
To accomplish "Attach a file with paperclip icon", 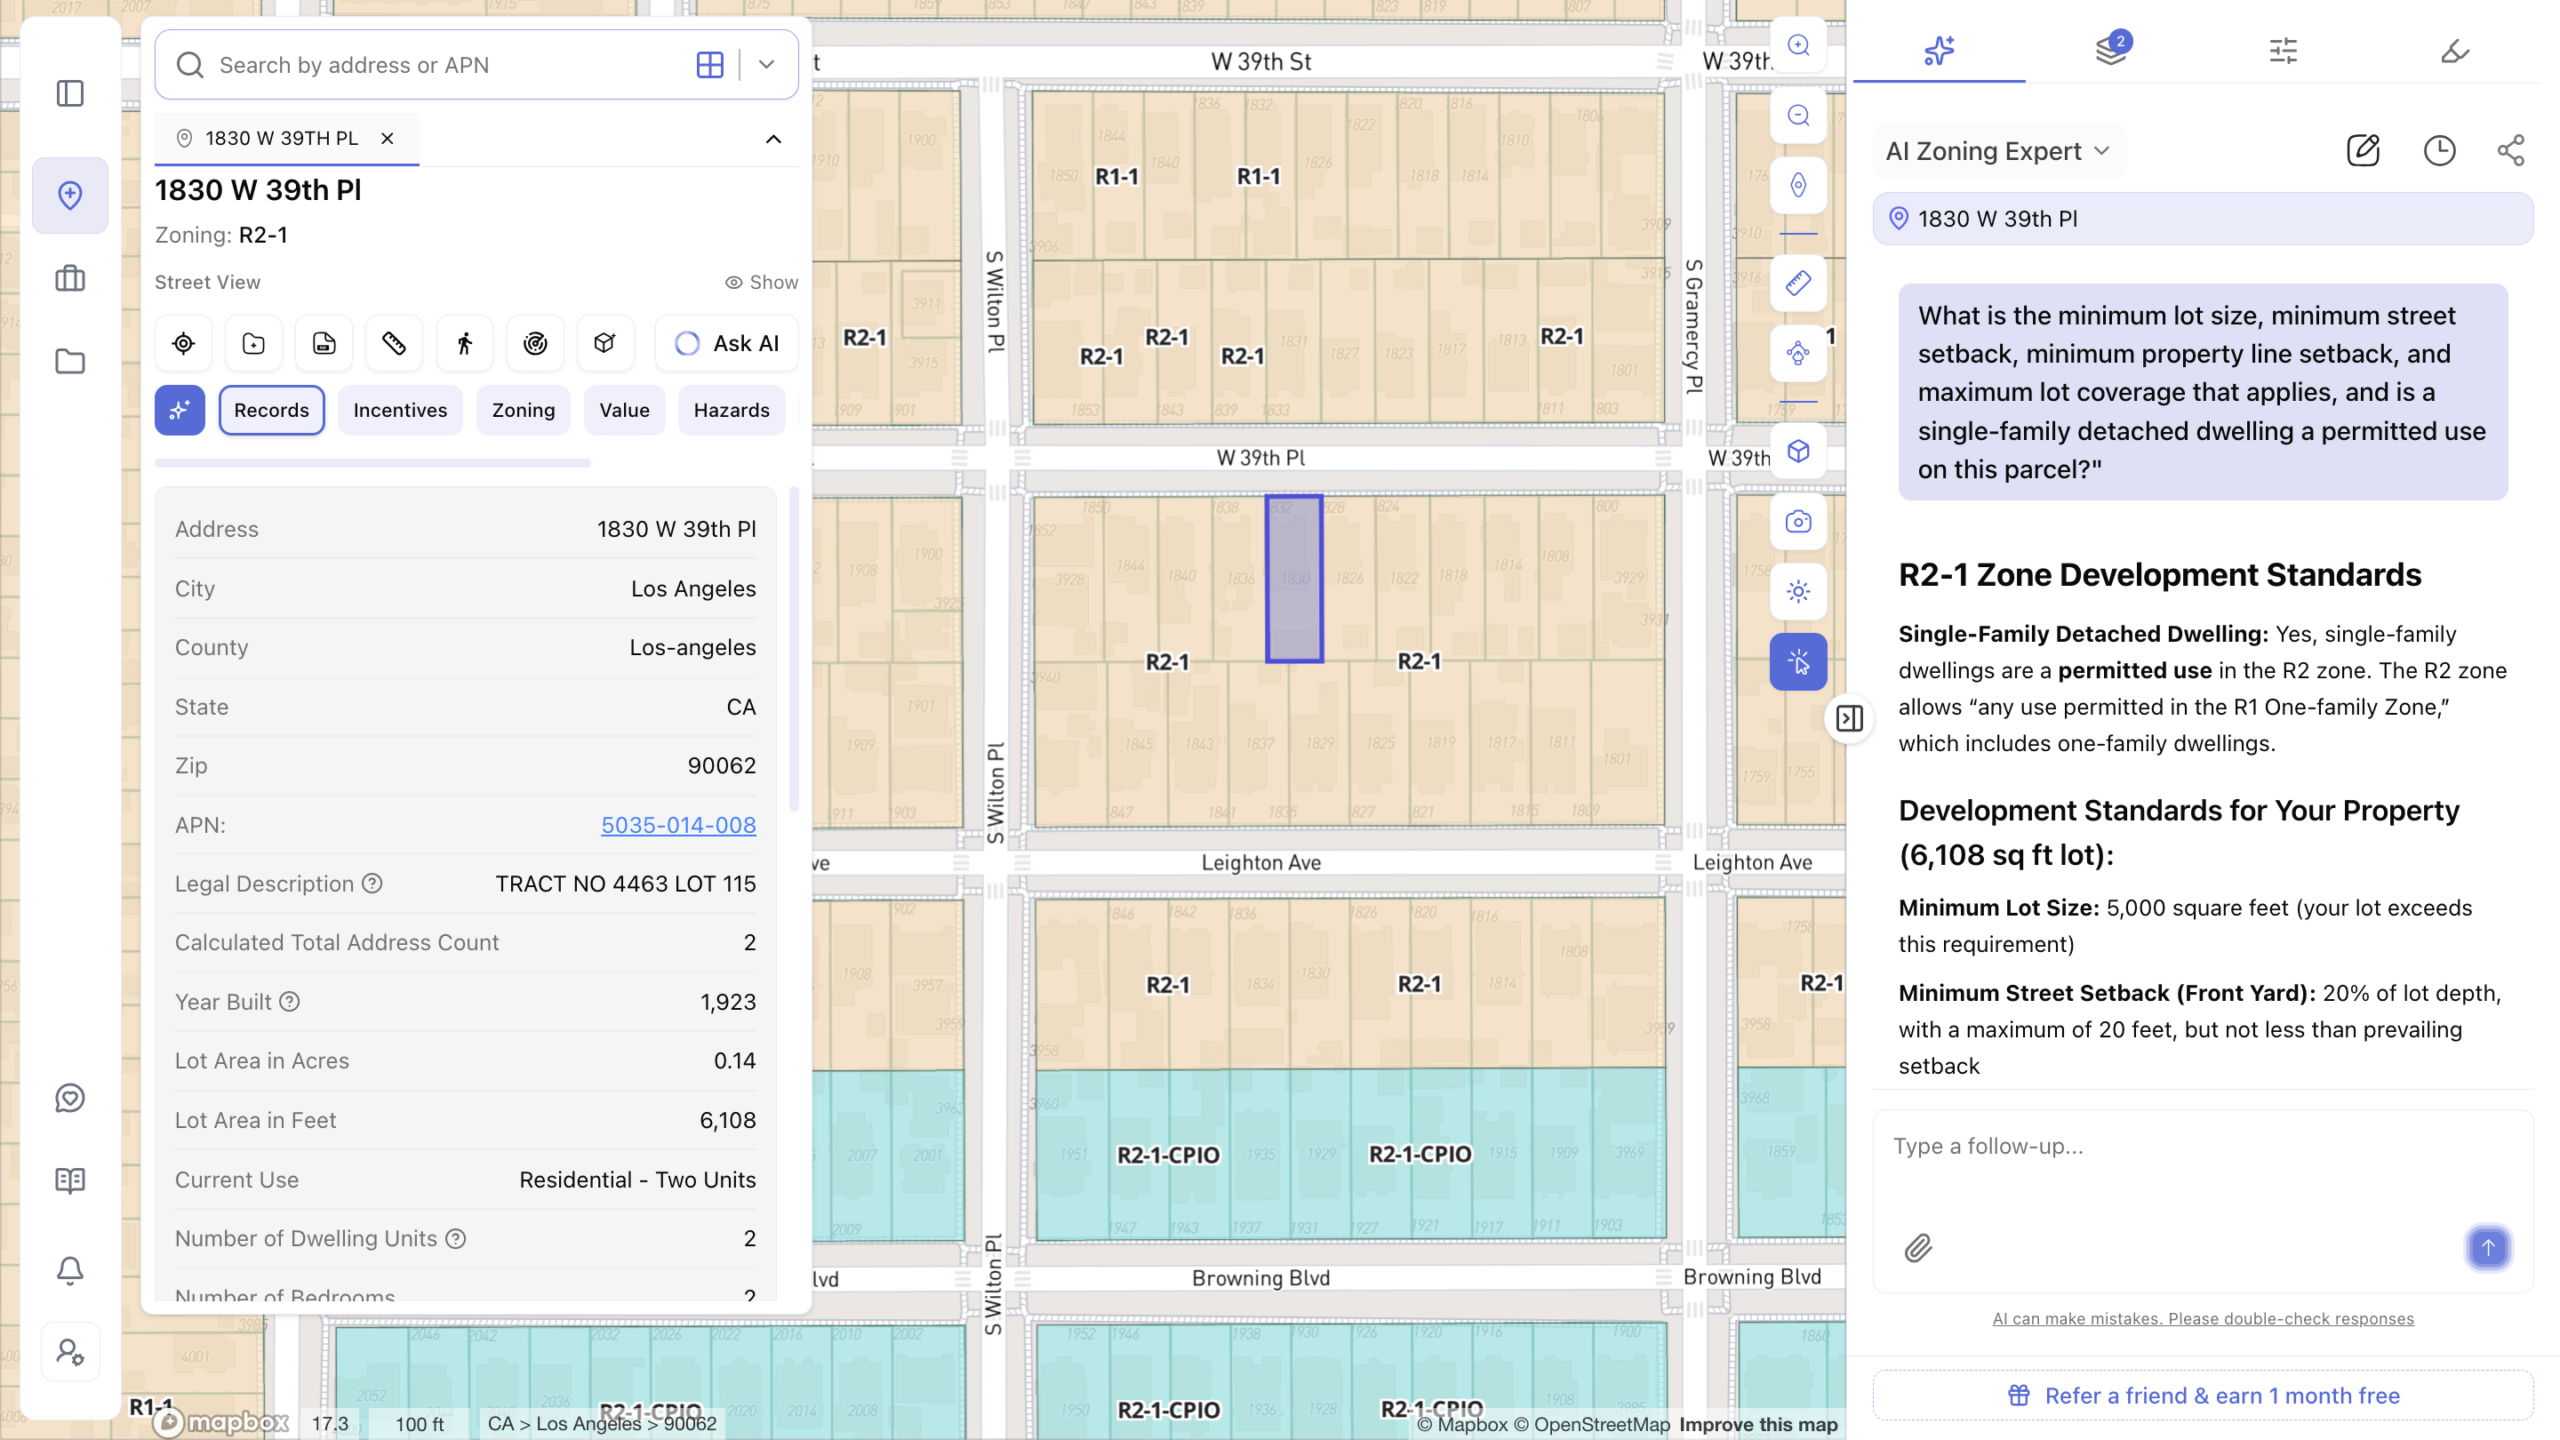I will [1918, 1248].
